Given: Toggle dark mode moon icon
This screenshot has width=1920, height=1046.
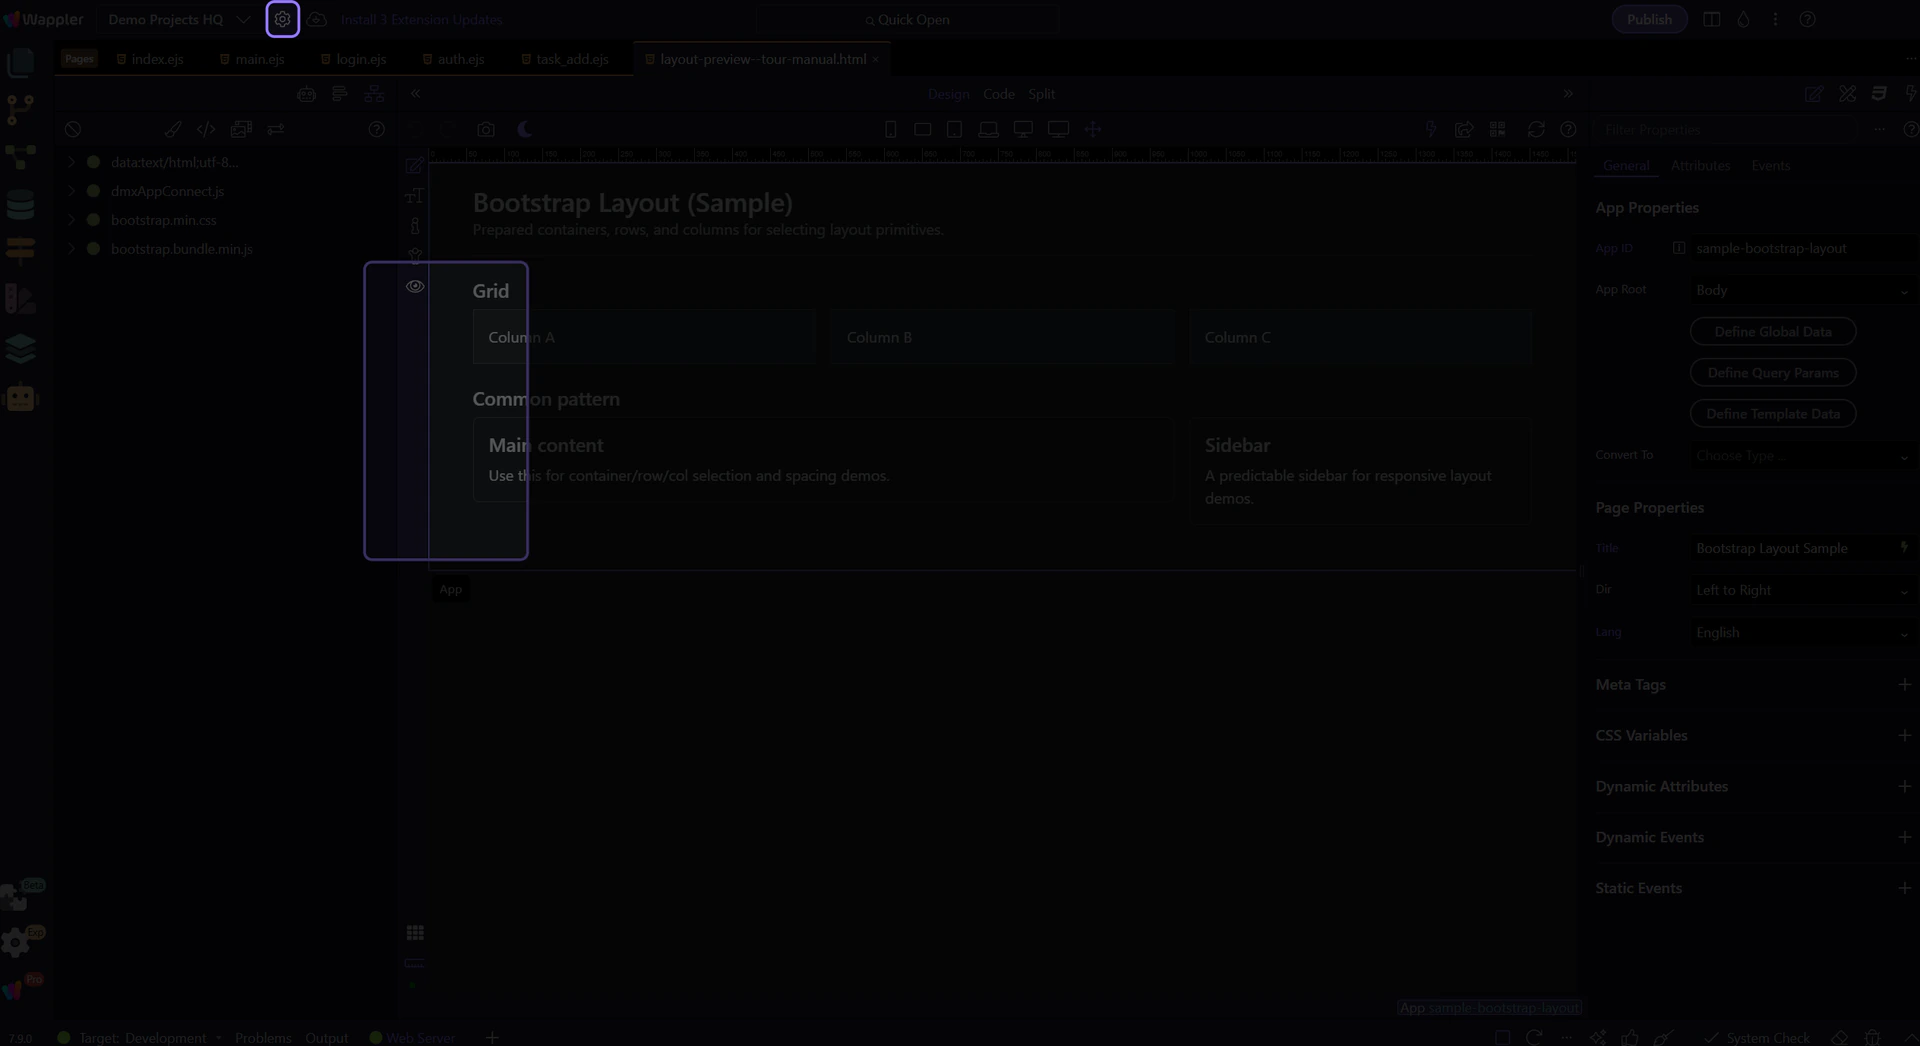Looking at the screenshot, I should click(x=525, y=130).
